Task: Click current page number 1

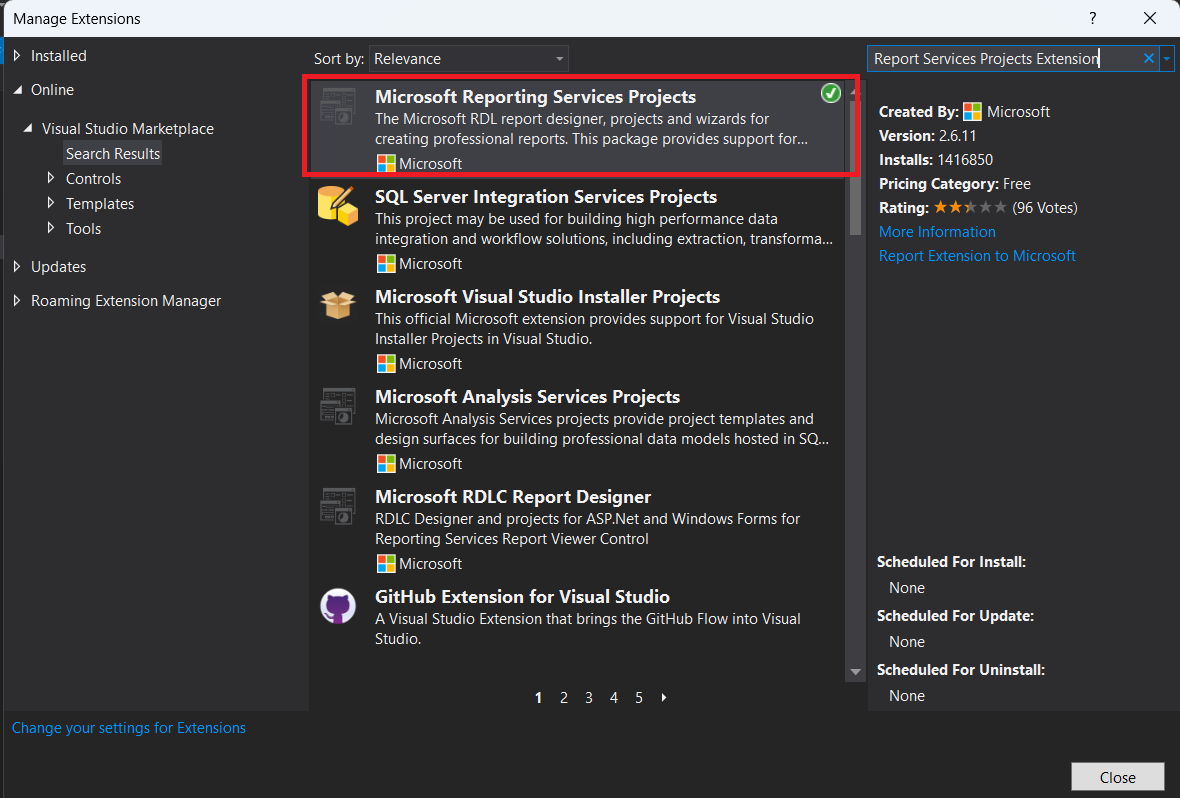Action: point(538,698)
